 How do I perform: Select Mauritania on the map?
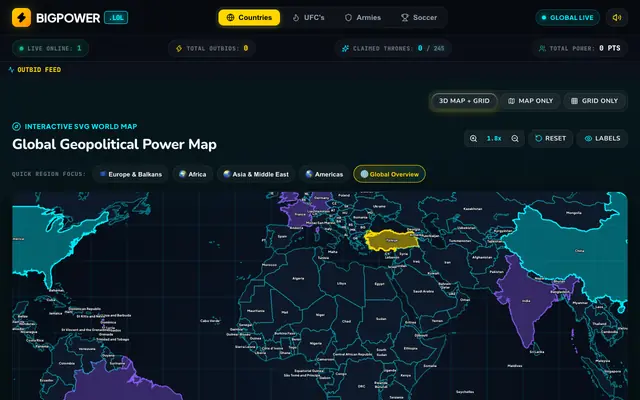(256, 311)
